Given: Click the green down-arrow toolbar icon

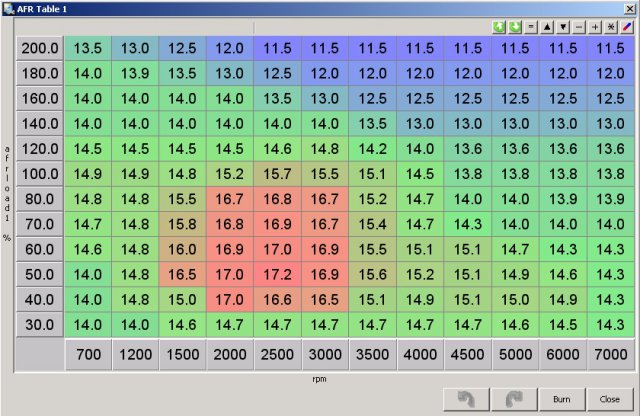Looking at the screenshot, I should (515, 27).
